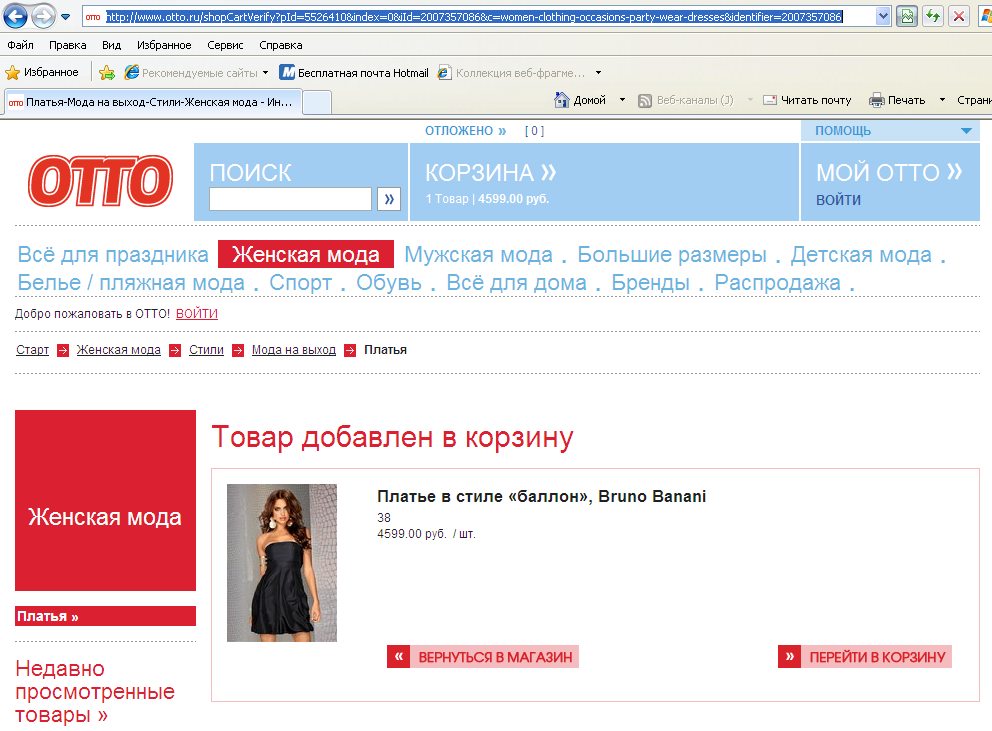Open the Вид menu
This screenshot has height=731, width=992.
coord(111,45)
